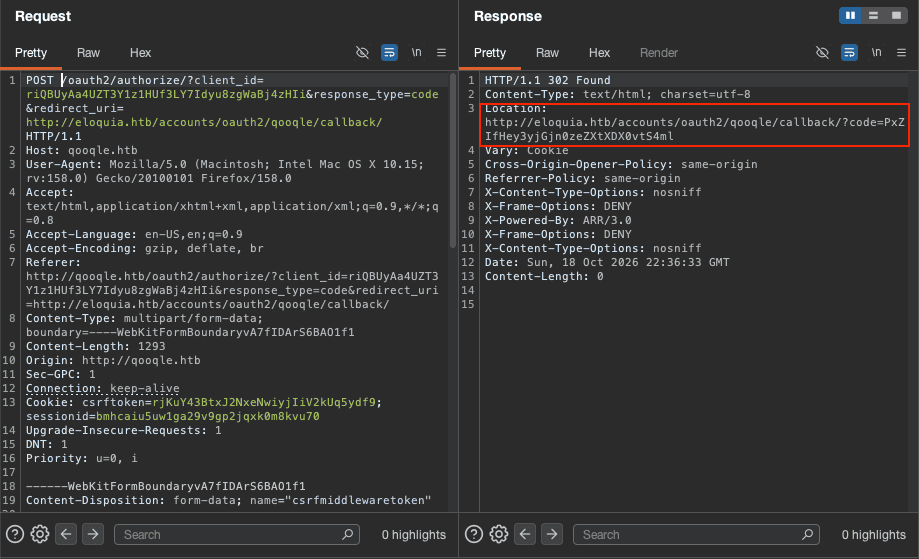This screenshot has height=559, width=919.
Task: Click Priority: u=0, i line
Action: tap(81, 459)
